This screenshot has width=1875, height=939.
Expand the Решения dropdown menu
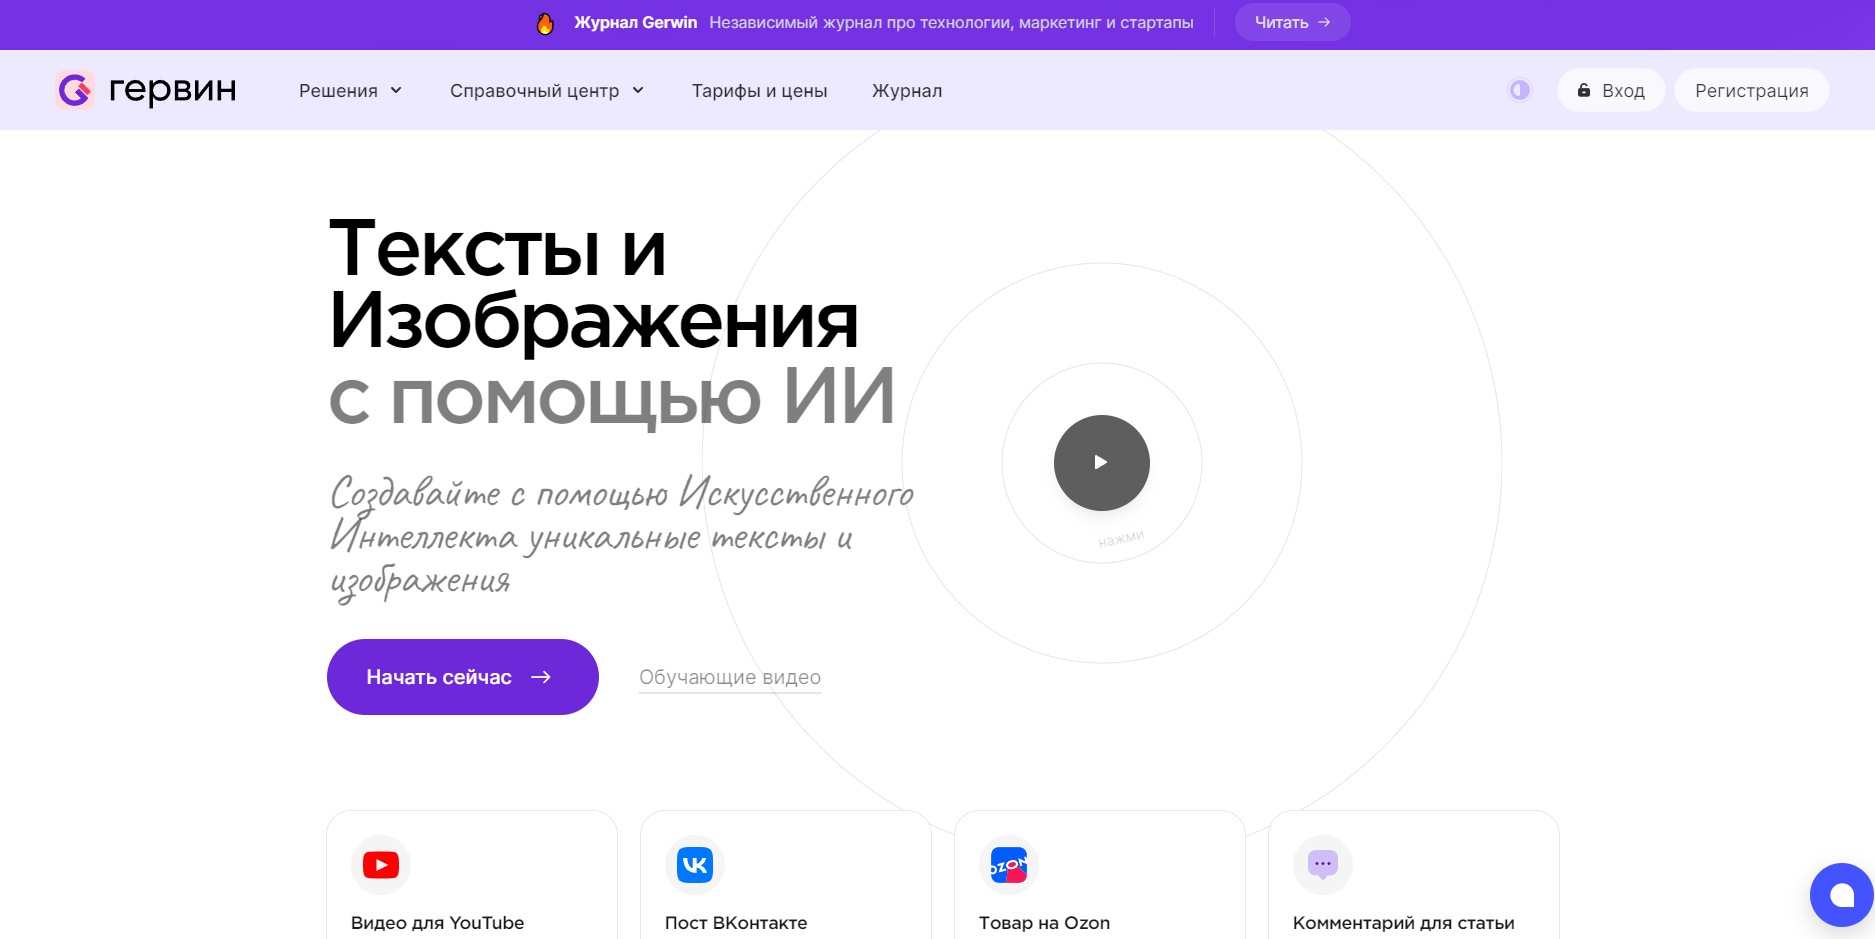click(x=350, y=91)
